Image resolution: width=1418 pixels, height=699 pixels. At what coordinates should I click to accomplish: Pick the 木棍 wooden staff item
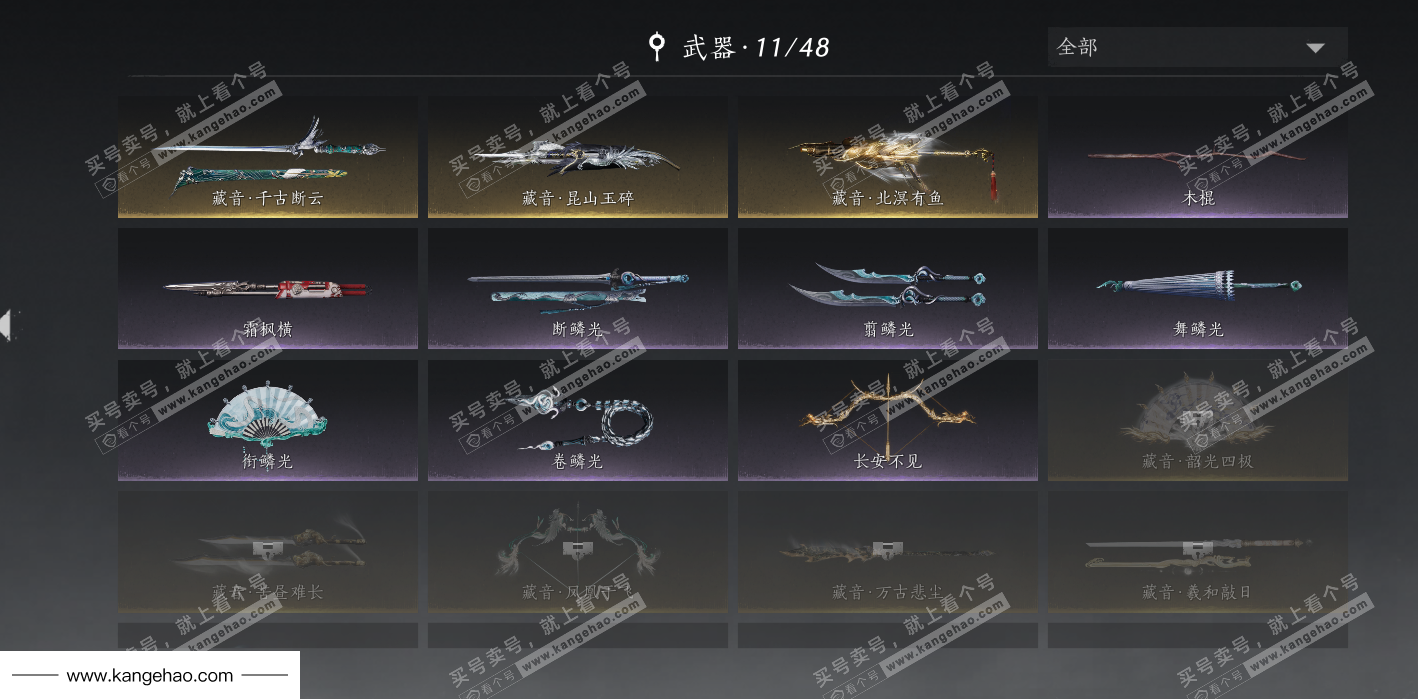point(1198,157)
